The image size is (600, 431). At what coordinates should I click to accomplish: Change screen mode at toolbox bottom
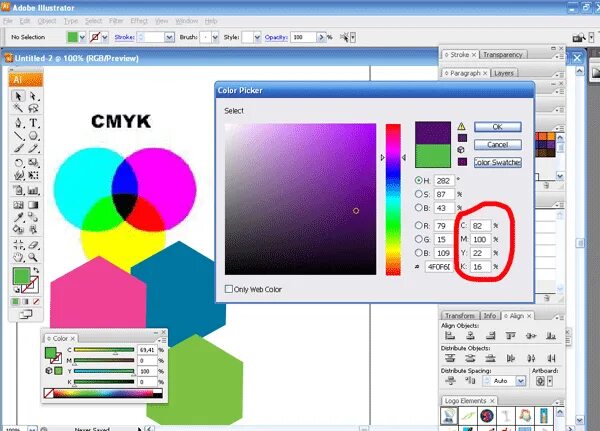point(26,315)
